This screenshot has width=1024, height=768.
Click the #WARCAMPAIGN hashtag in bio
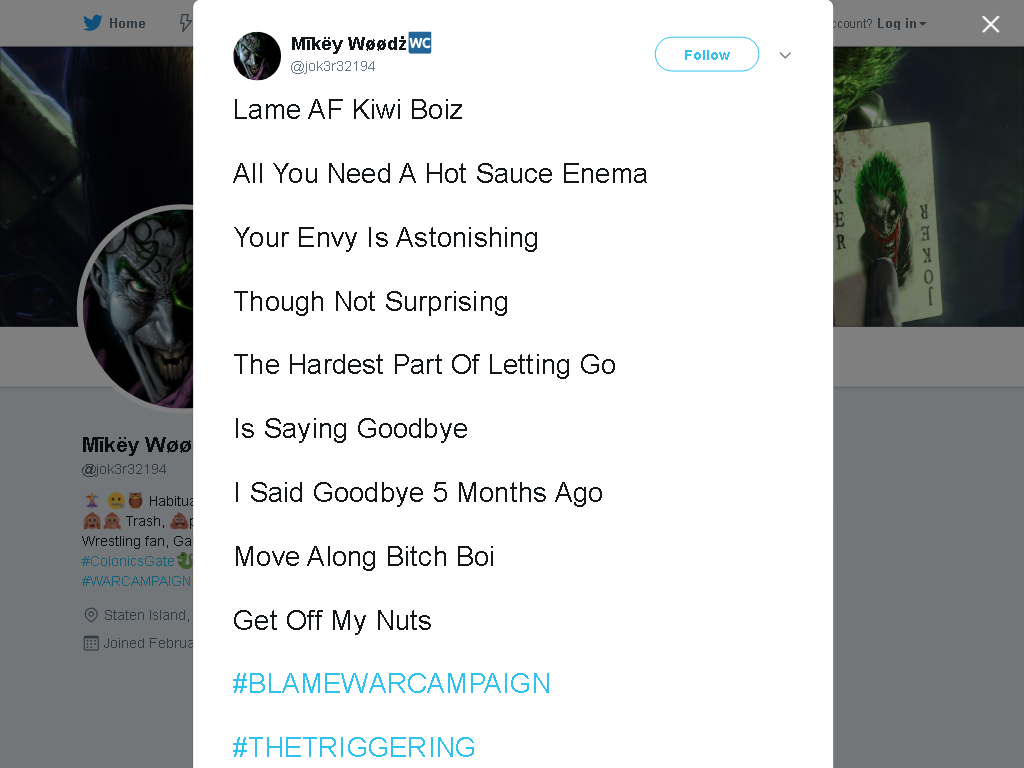click(136, 581)
